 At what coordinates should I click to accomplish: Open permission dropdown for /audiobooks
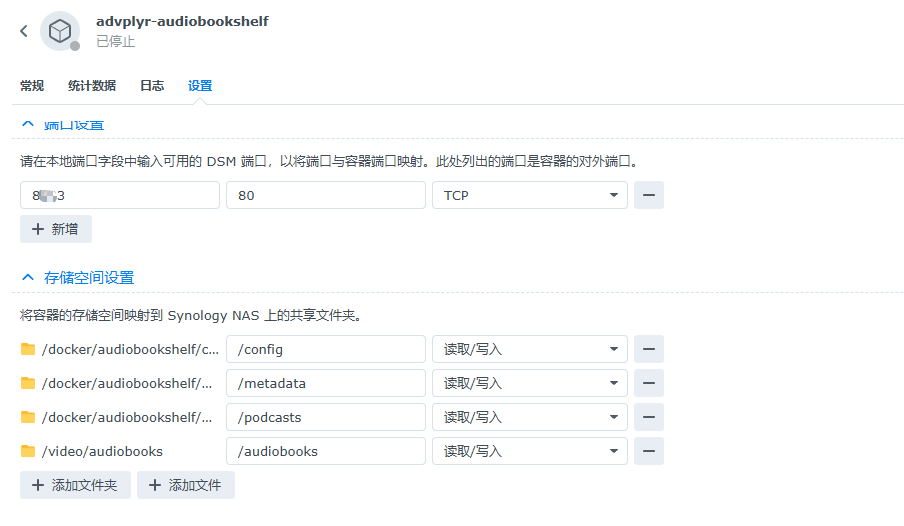[530, 451]
